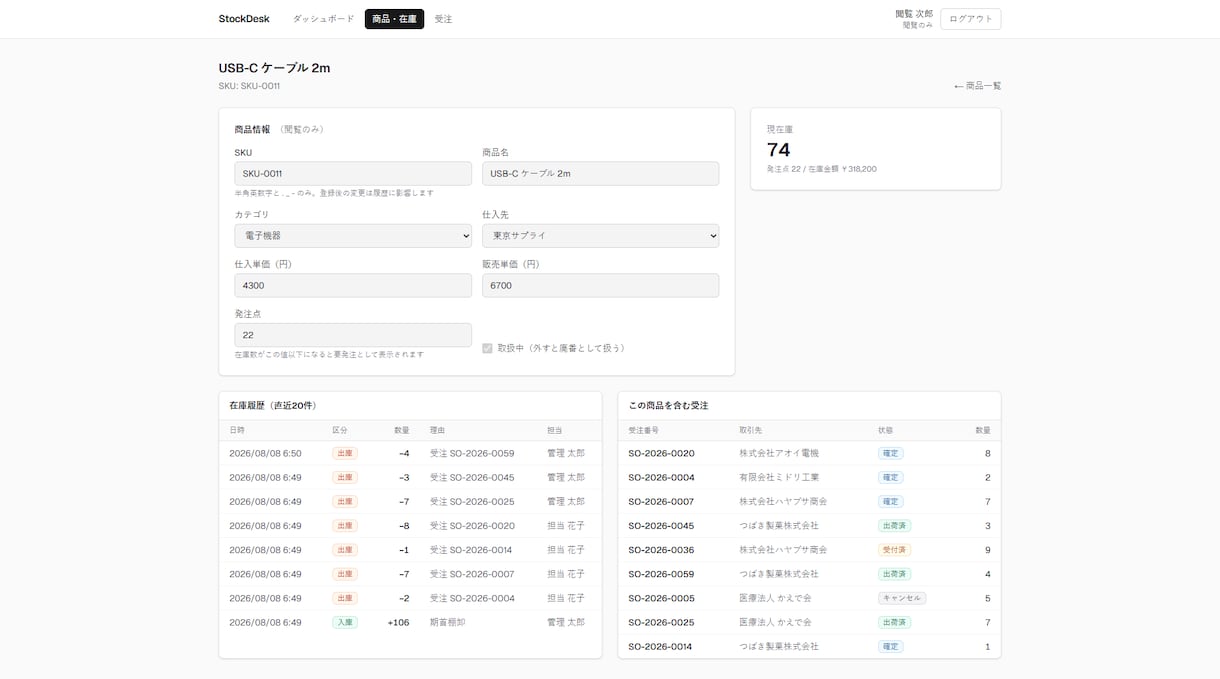Select the 販売単価(円) field
This screenshot has height=679, width=1220.
coord(600,286)
